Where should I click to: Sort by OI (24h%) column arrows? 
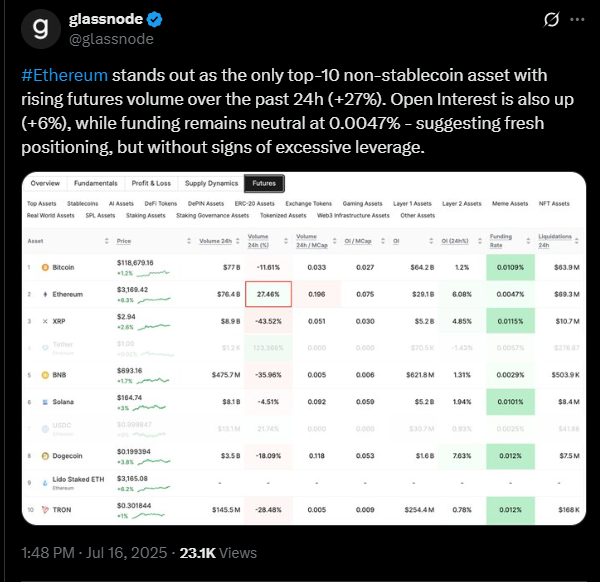(479, 241)
